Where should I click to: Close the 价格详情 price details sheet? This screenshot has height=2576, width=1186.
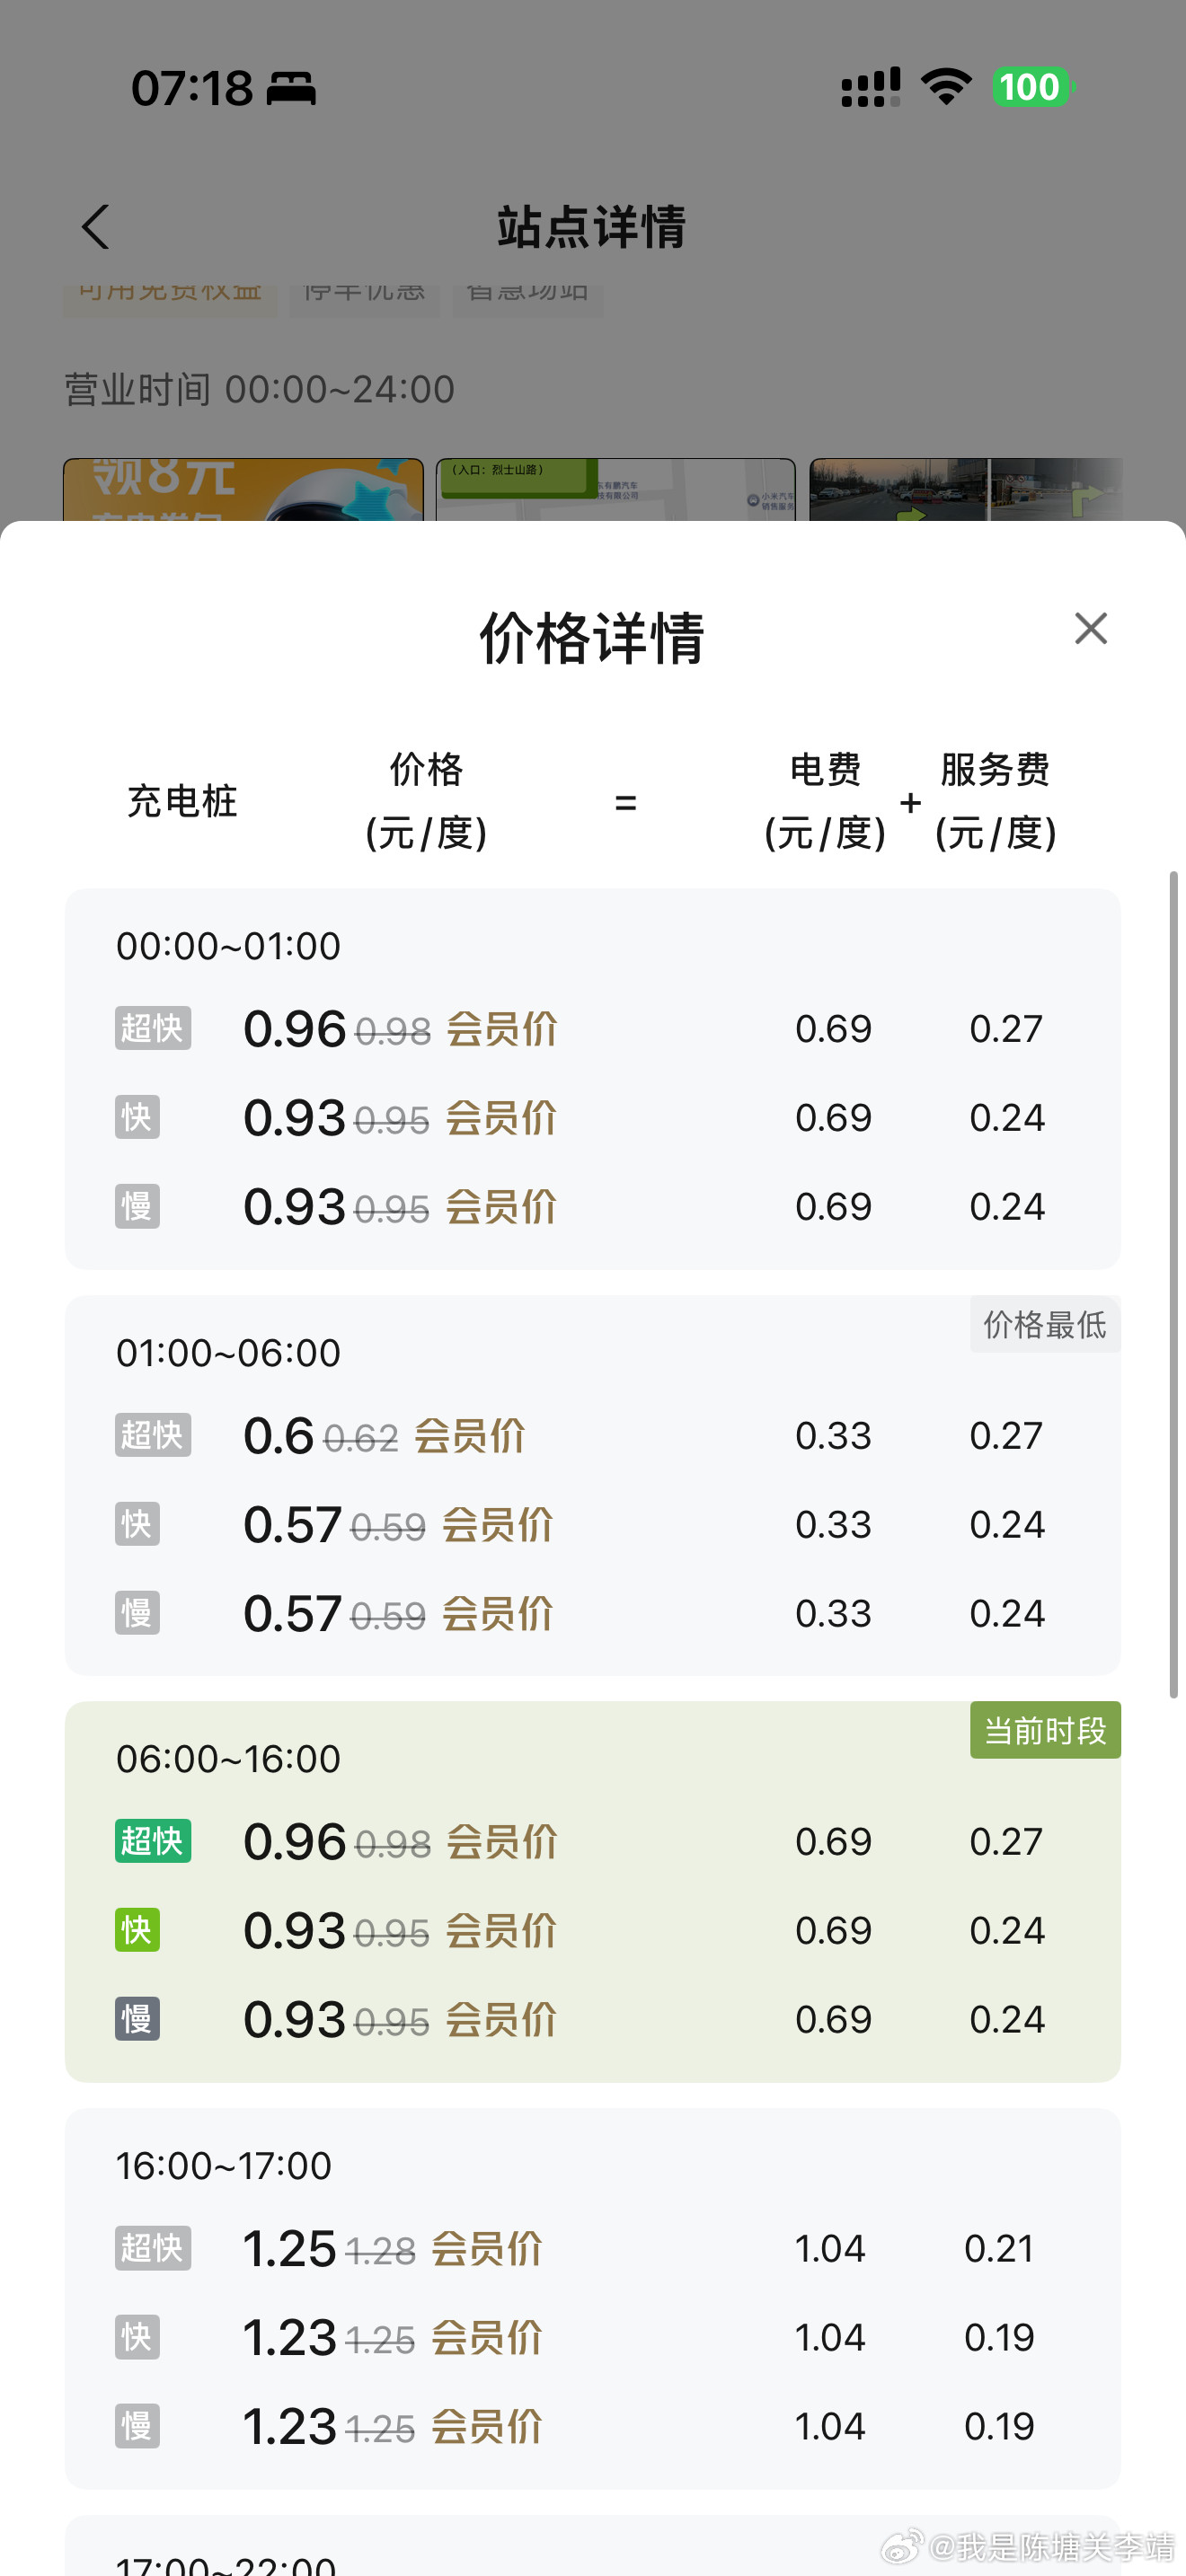click(1090, 629)
